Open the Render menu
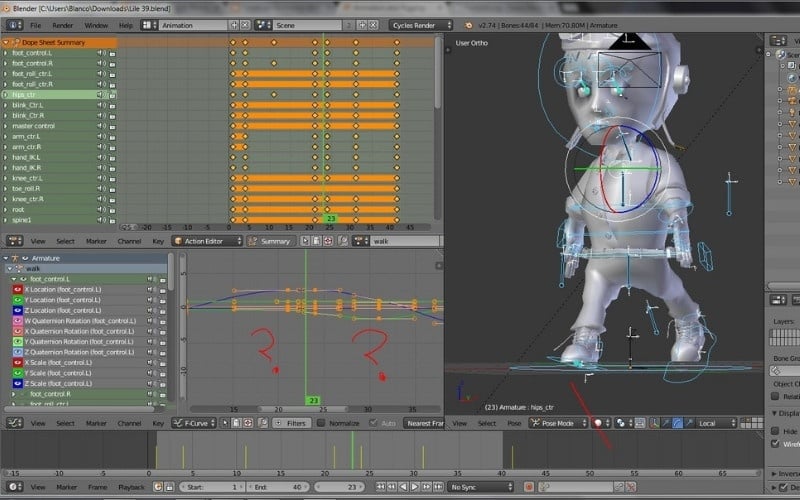800x500 pixels. click(62, 24)
